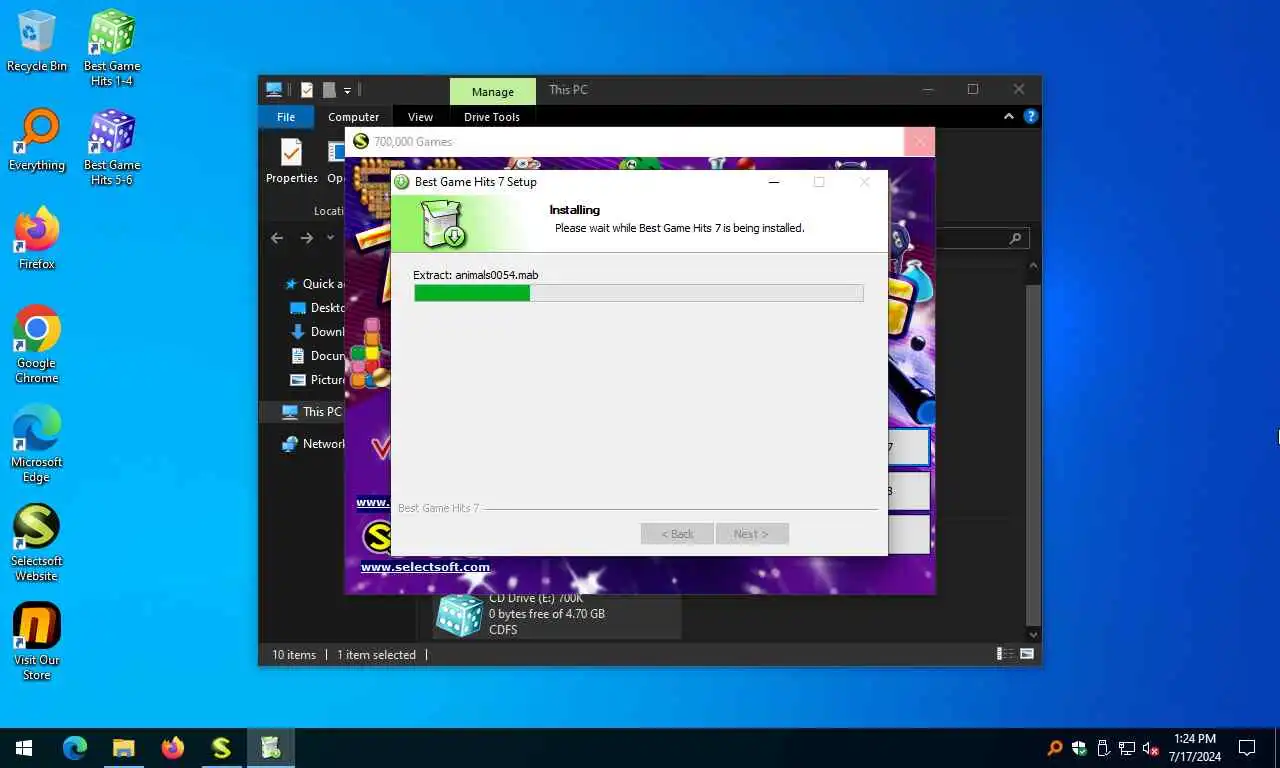Click the Everything tray icon
This screenshot has height=768, width=1280.
coord(1055,748)
